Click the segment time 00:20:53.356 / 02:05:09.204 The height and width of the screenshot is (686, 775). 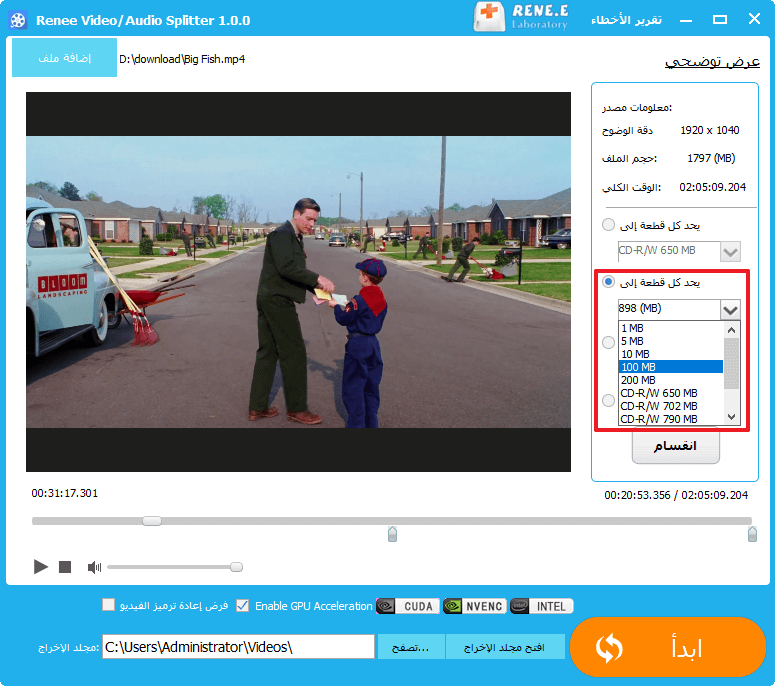click(x=676, y=495)
